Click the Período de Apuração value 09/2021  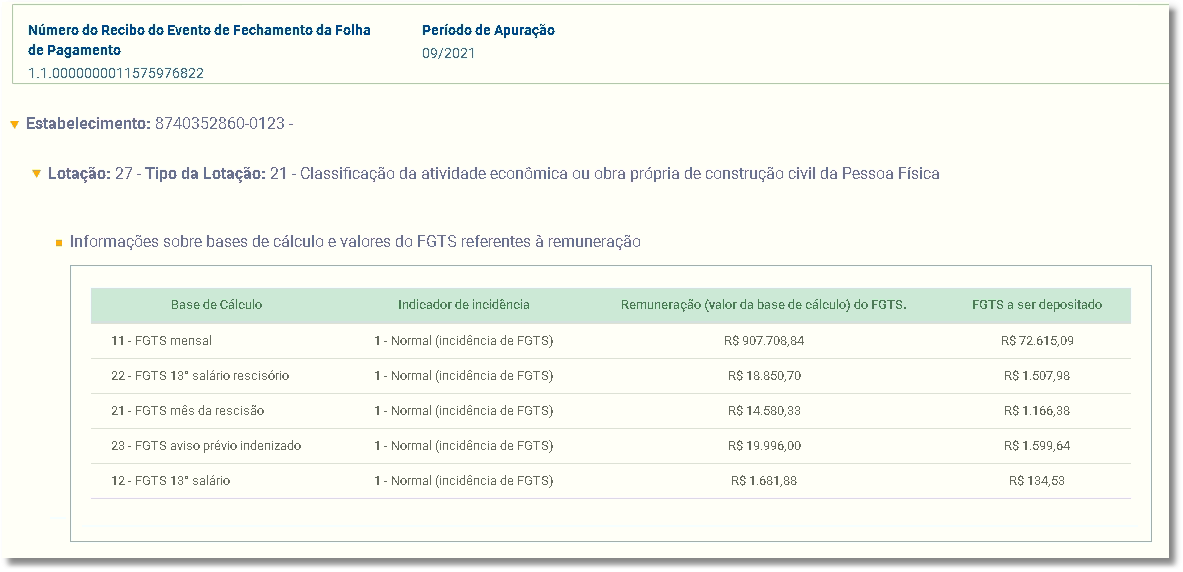[448, 54]
